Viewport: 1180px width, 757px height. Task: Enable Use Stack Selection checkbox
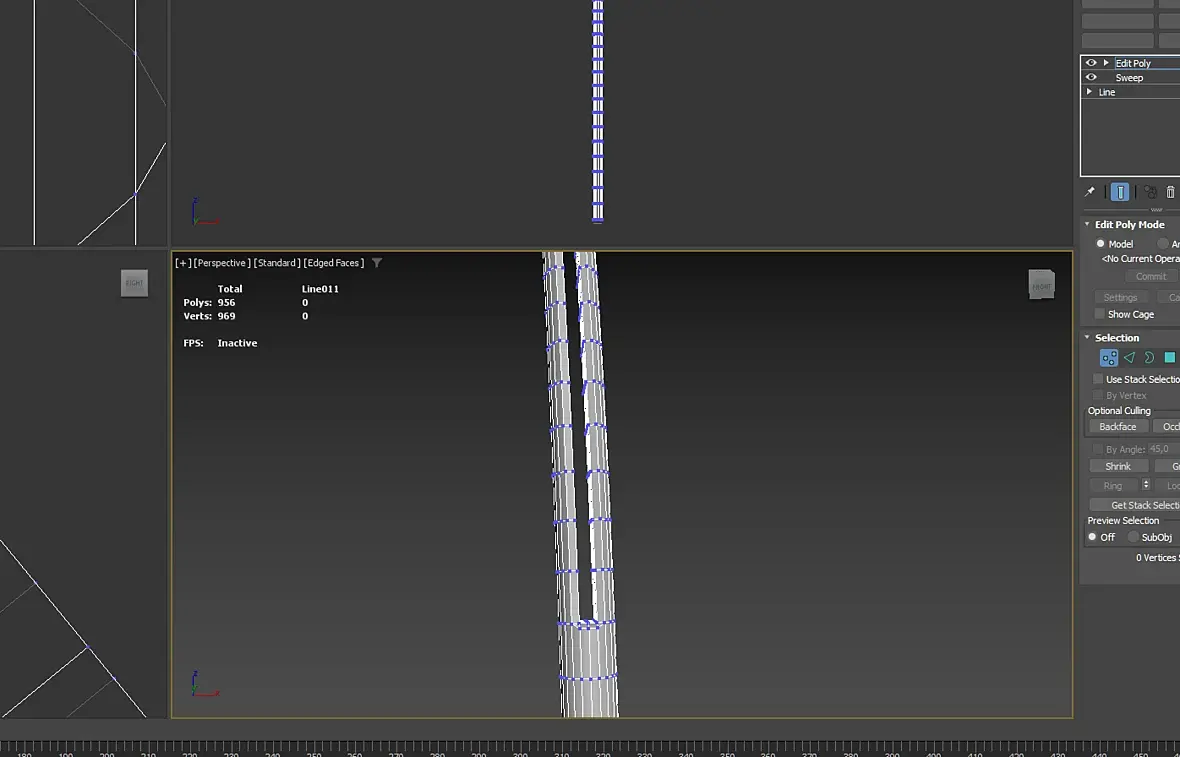[x=1098, y=379]
